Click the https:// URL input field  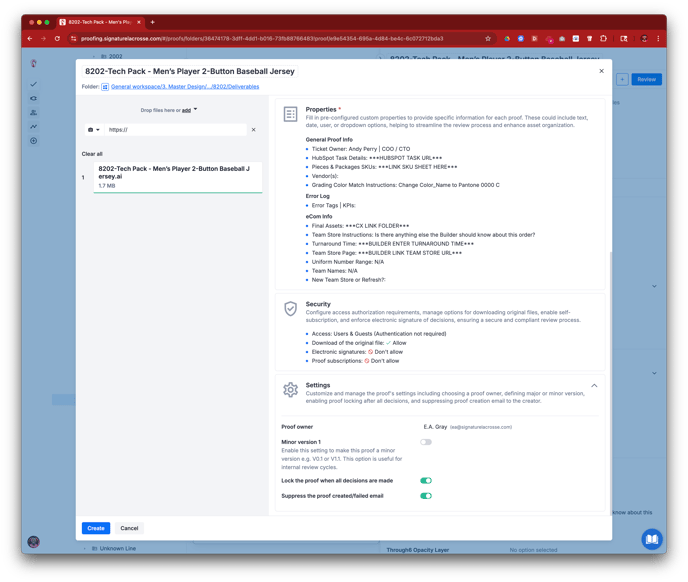175,130
